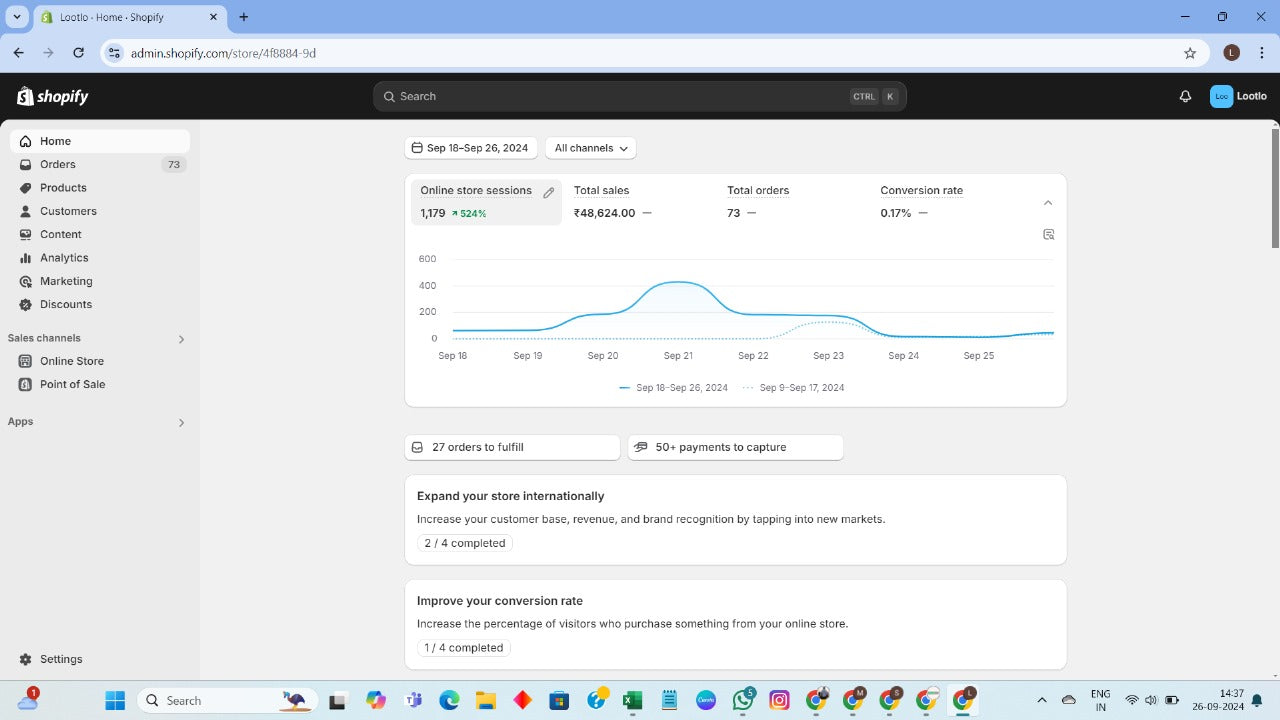Click the 27 orders to fulfill button
Viewport: 1280px width, 720px height.
(512, 447)
